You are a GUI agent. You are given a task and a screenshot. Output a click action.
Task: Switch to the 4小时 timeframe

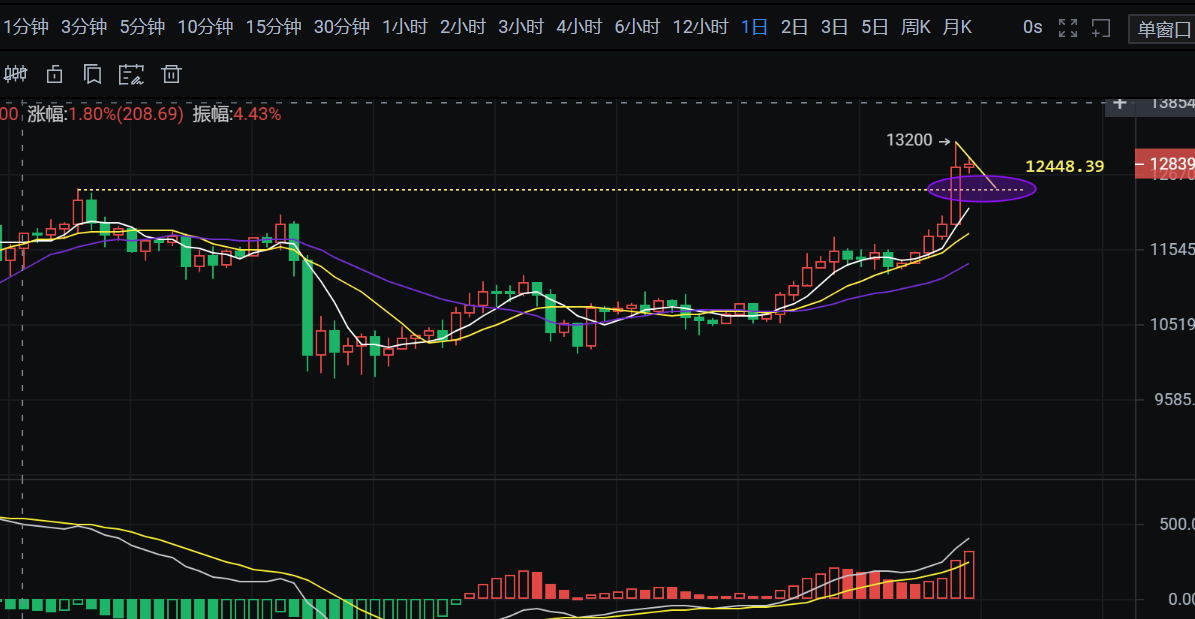(x=579, y=27)
